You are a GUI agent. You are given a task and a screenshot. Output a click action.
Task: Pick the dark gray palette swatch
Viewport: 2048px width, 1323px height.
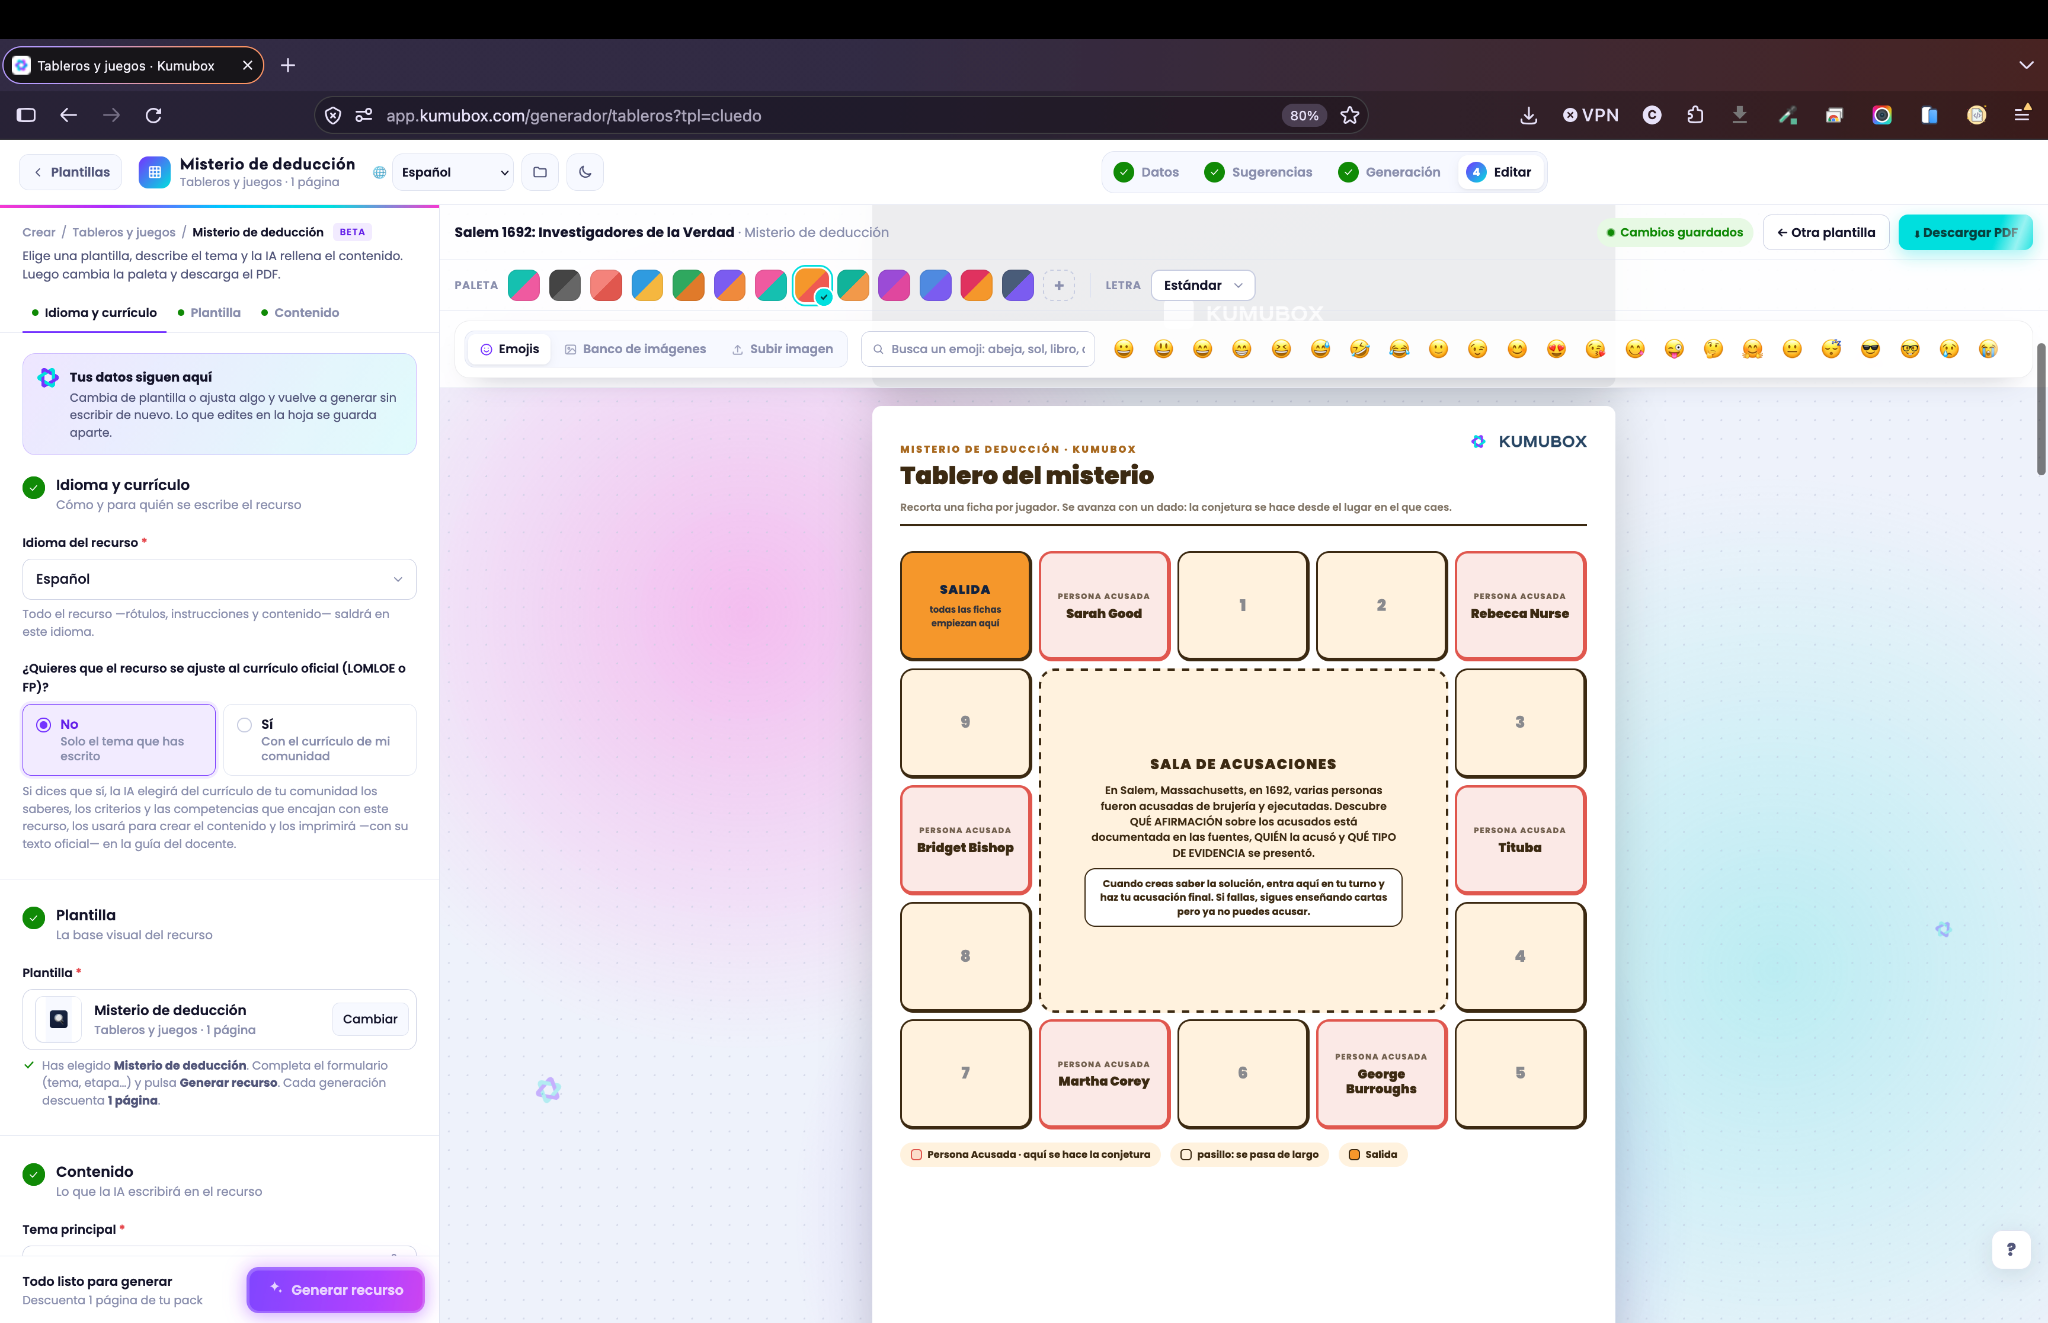tap(565, 285)
